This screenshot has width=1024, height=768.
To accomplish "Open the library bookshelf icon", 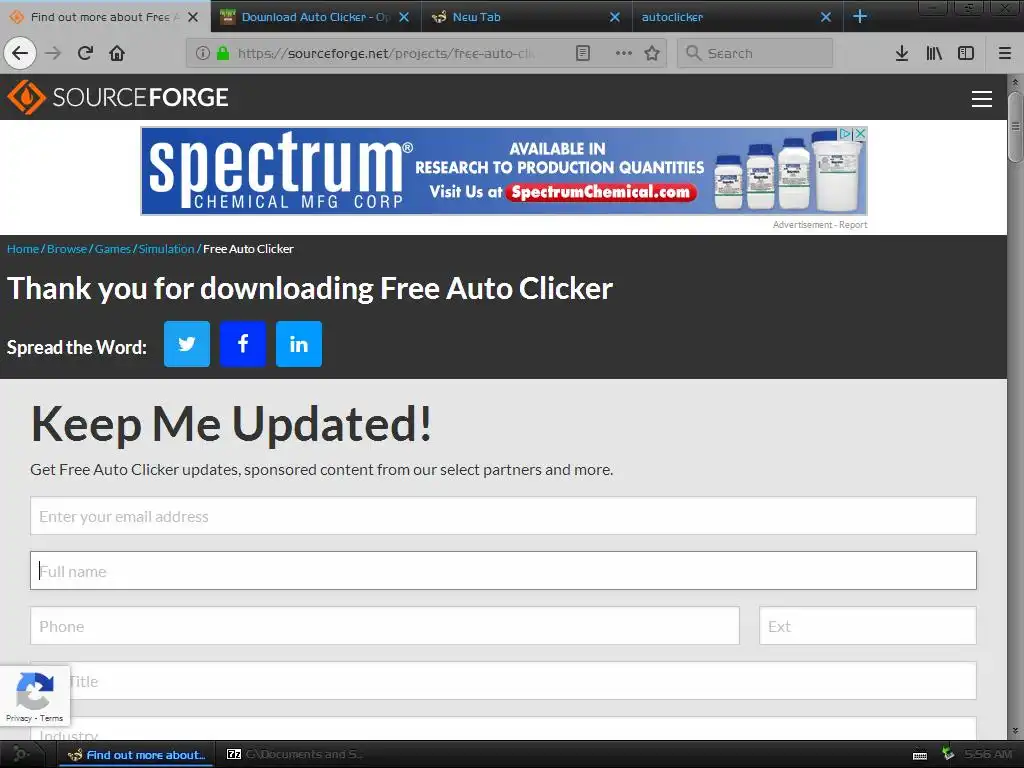I will tap(934, 53).
